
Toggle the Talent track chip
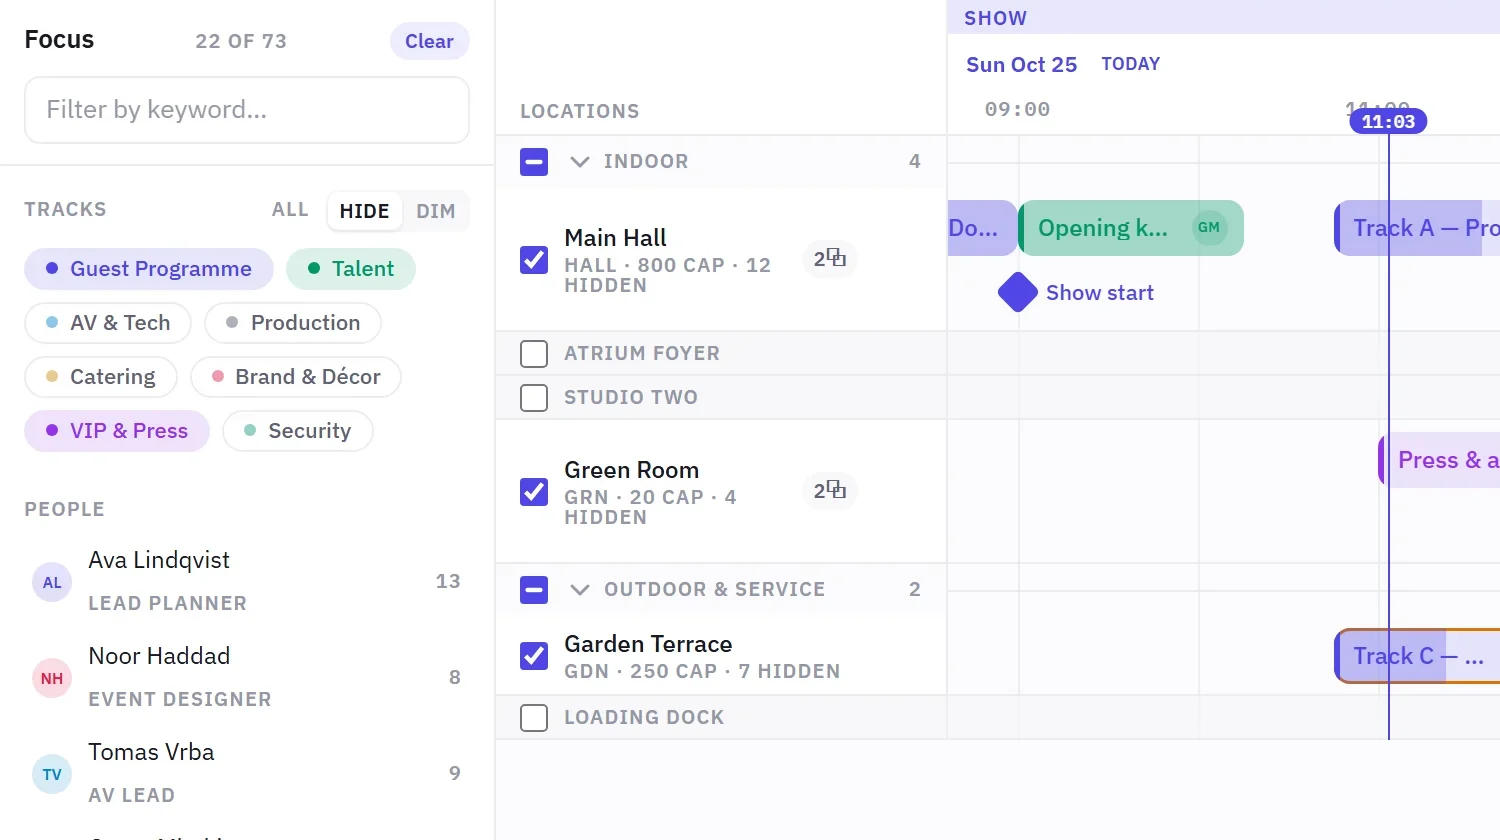pos(351,269)
